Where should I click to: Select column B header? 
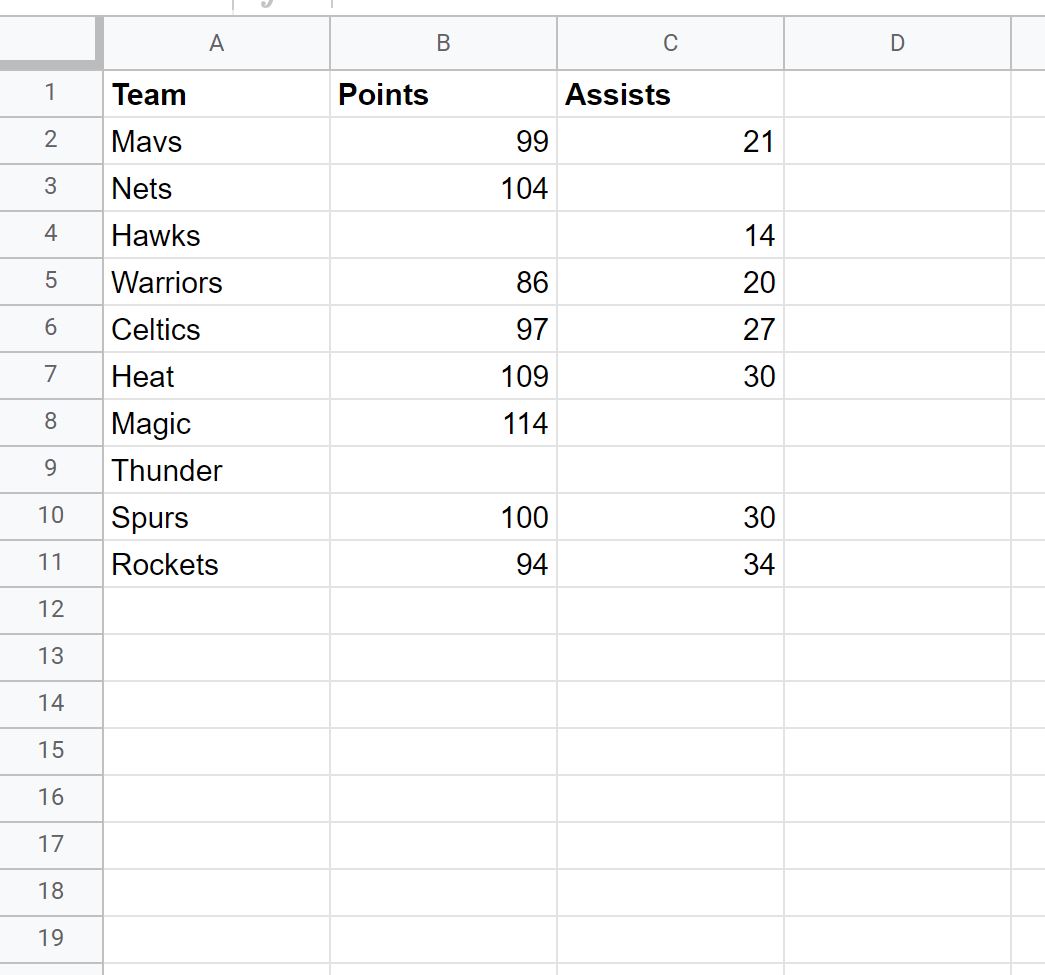pos(443,43)
